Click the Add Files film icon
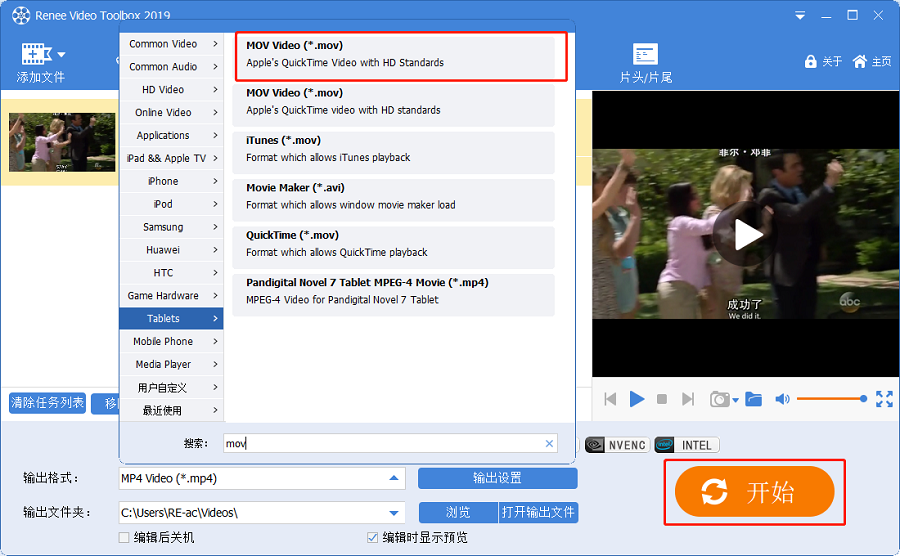This screenshot has height=556, width=900. click(36, 54)
